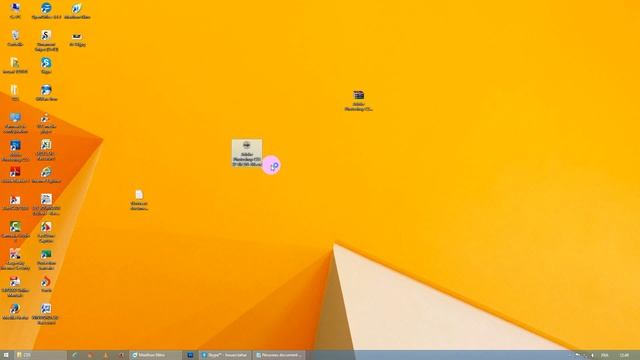Viewport: 640px width, 360px height.
Task: Select the red Adobe Reader shortcut
Action: click(15, 175)
